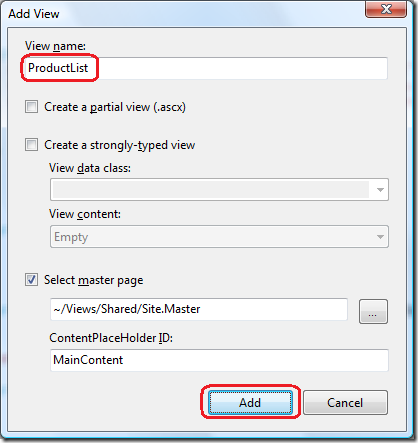Tick the strongly-typed view checkbox

pyautogui.click(x=31, y=145)
